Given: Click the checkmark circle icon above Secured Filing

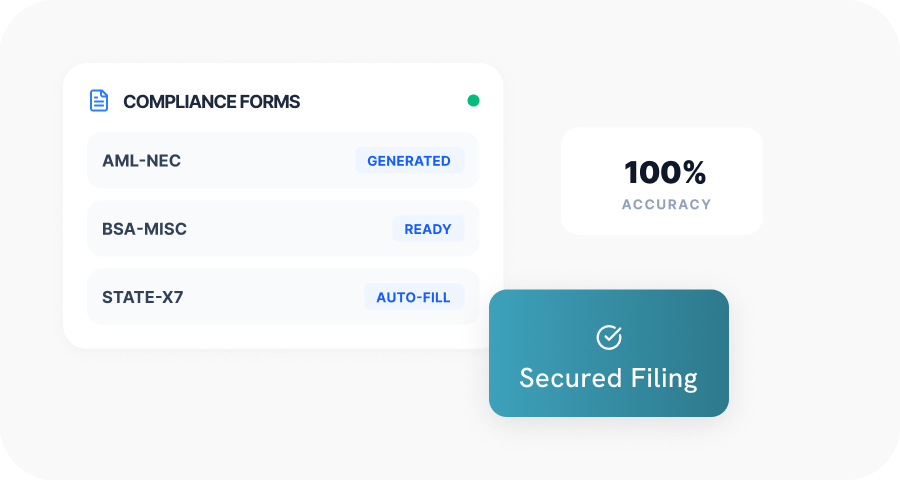Looking at the screenshot, I should click(608, 337).
